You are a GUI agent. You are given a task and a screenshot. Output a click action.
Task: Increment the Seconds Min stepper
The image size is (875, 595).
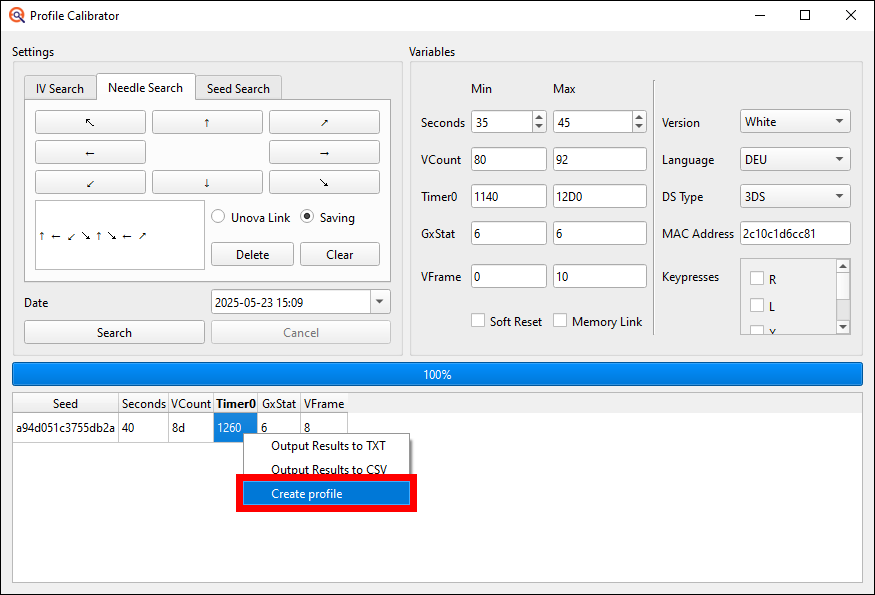538,116
